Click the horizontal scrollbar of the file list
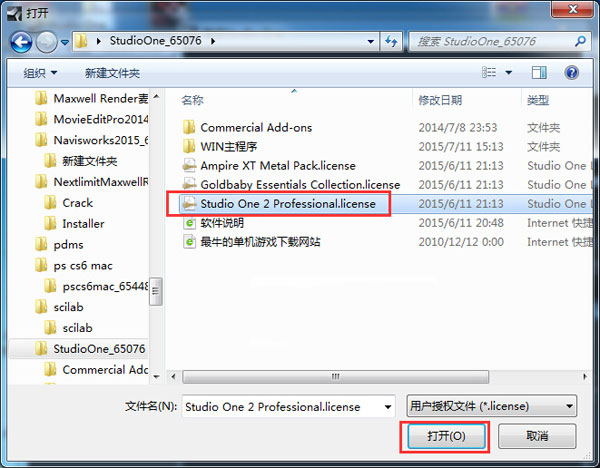Image resolution: width=600 pixels, height=468 pixels. (335, 377)
